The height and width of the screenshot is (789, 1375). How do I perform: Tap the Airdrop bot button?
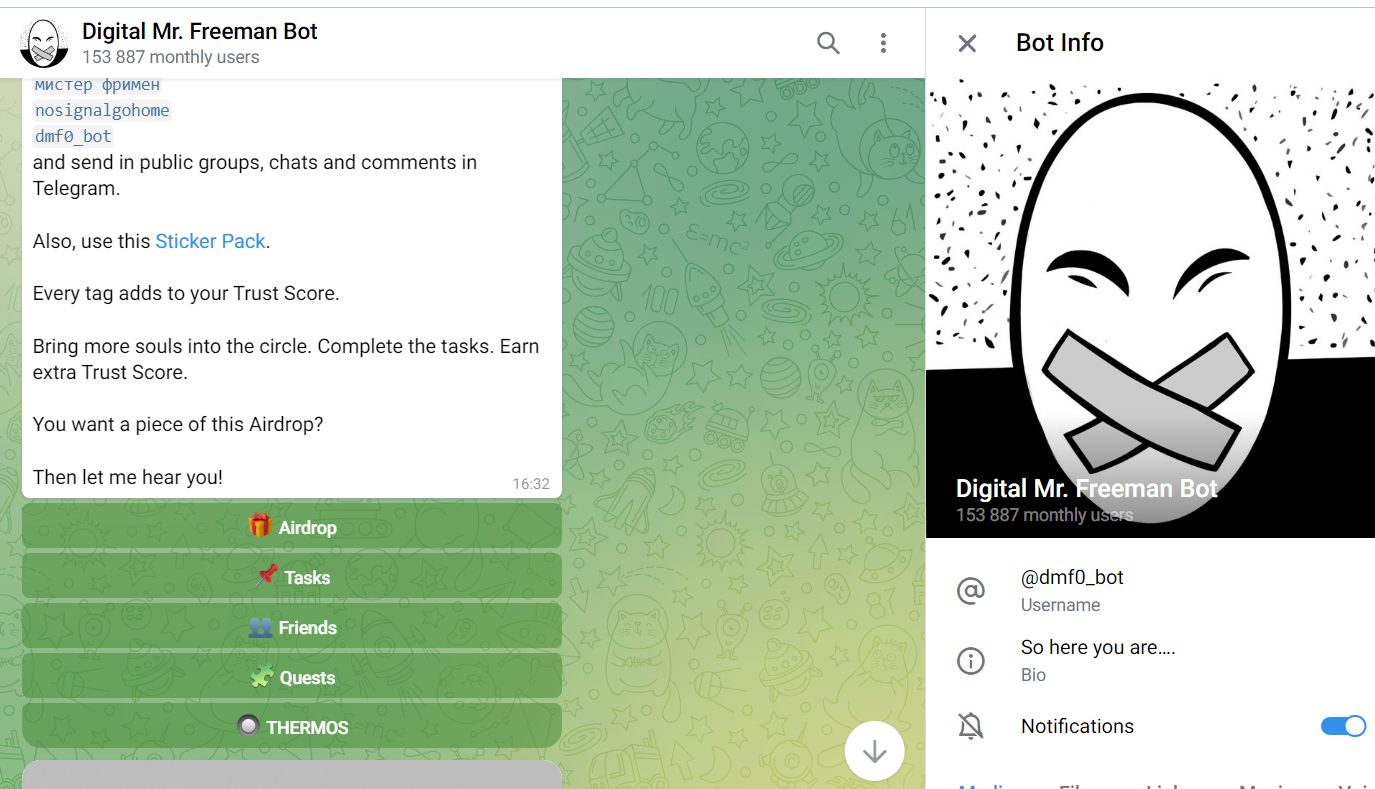pyautogui.click(x=292, y=527)
